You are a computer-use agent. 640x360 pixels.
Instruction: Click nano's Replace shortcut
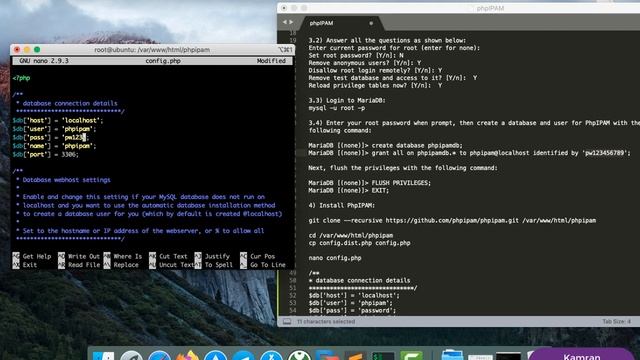click(x=121, y=265)
